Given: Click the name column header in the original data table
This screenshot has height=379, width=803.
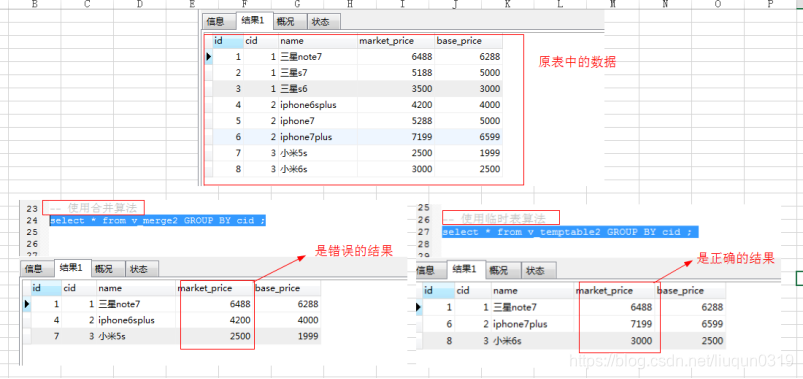Looking at the screenshot, I should pos(318,41).
